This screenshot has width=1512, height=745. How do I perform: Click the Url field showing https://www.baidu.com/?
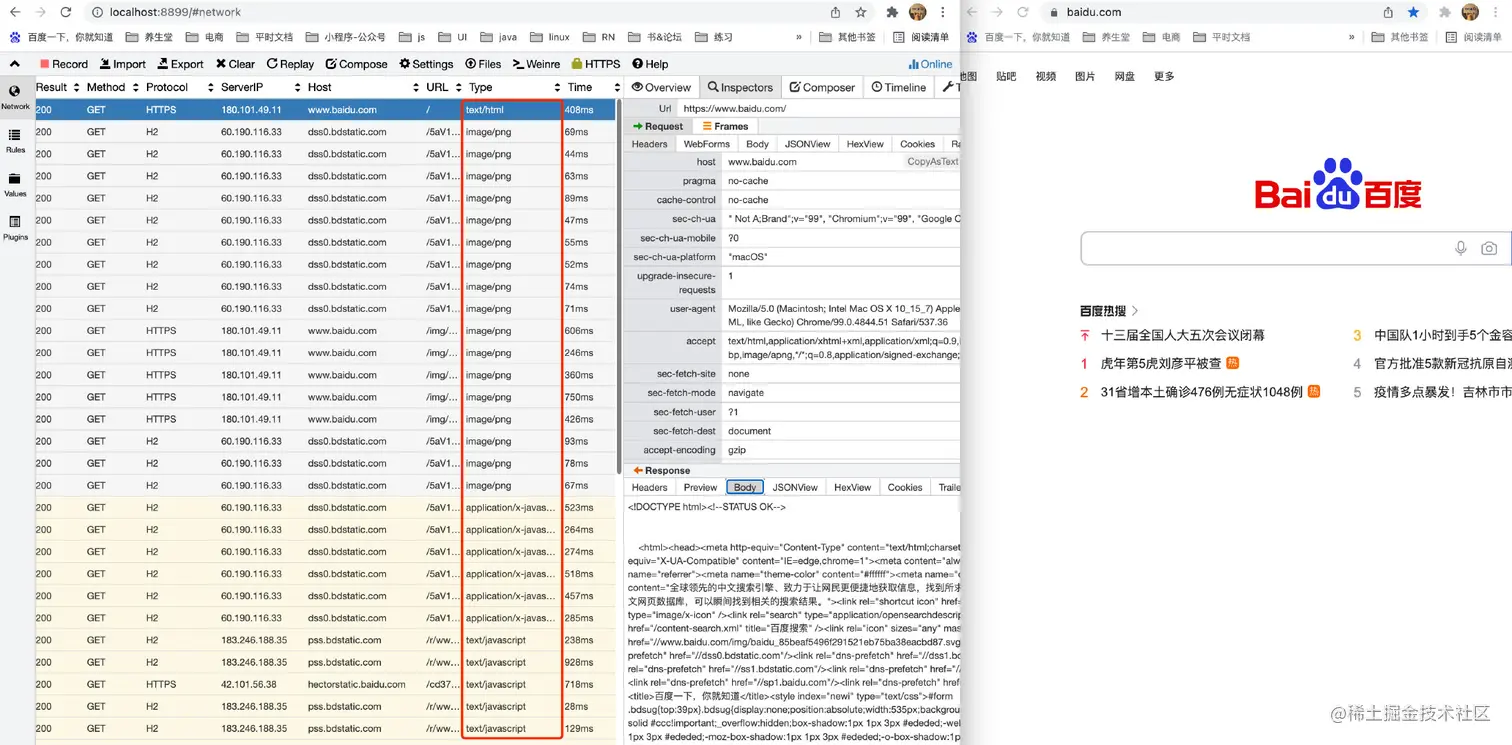pyautogui.click(x=818, y=108)
